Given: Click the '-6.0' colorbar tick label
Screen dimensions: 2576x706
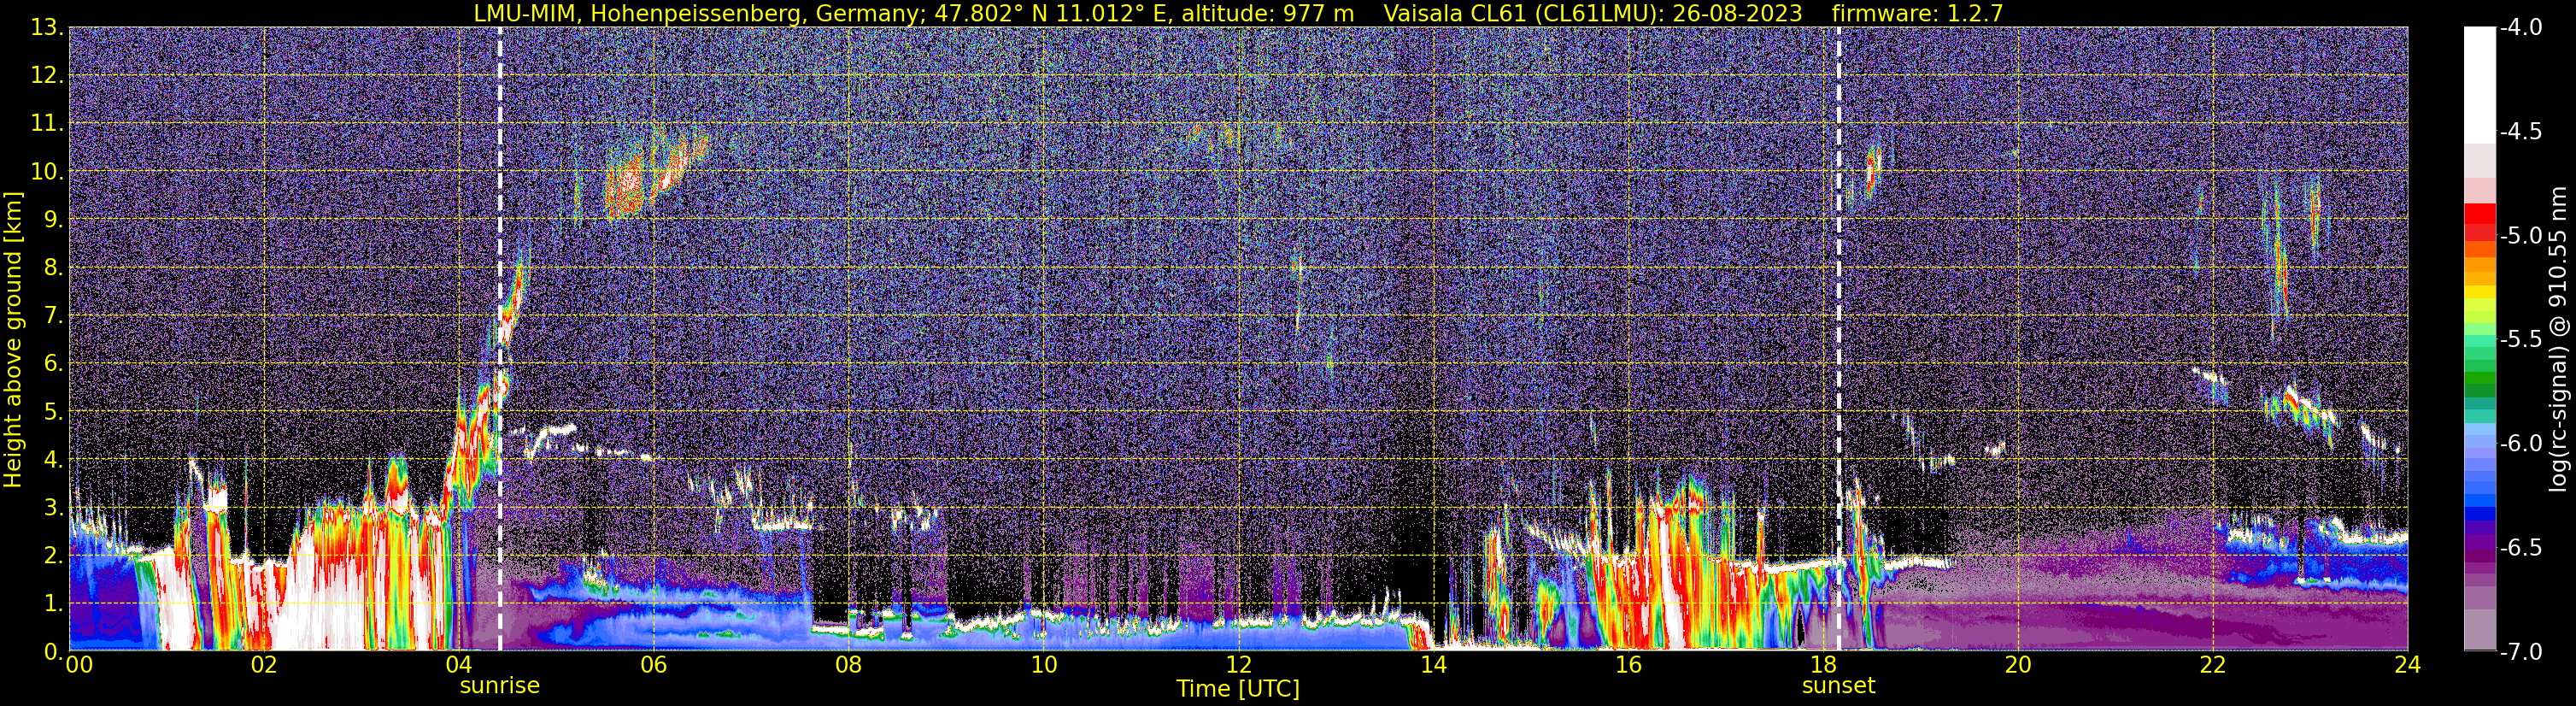Looking at the screenshot, I should click(2520, 444).
